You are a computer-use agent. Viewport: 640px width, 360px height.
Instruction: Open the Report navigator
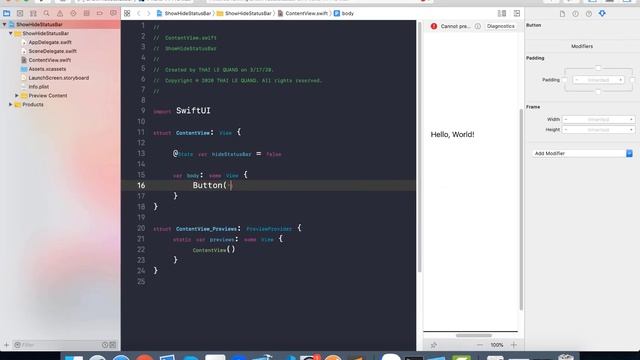coord(113,13)
